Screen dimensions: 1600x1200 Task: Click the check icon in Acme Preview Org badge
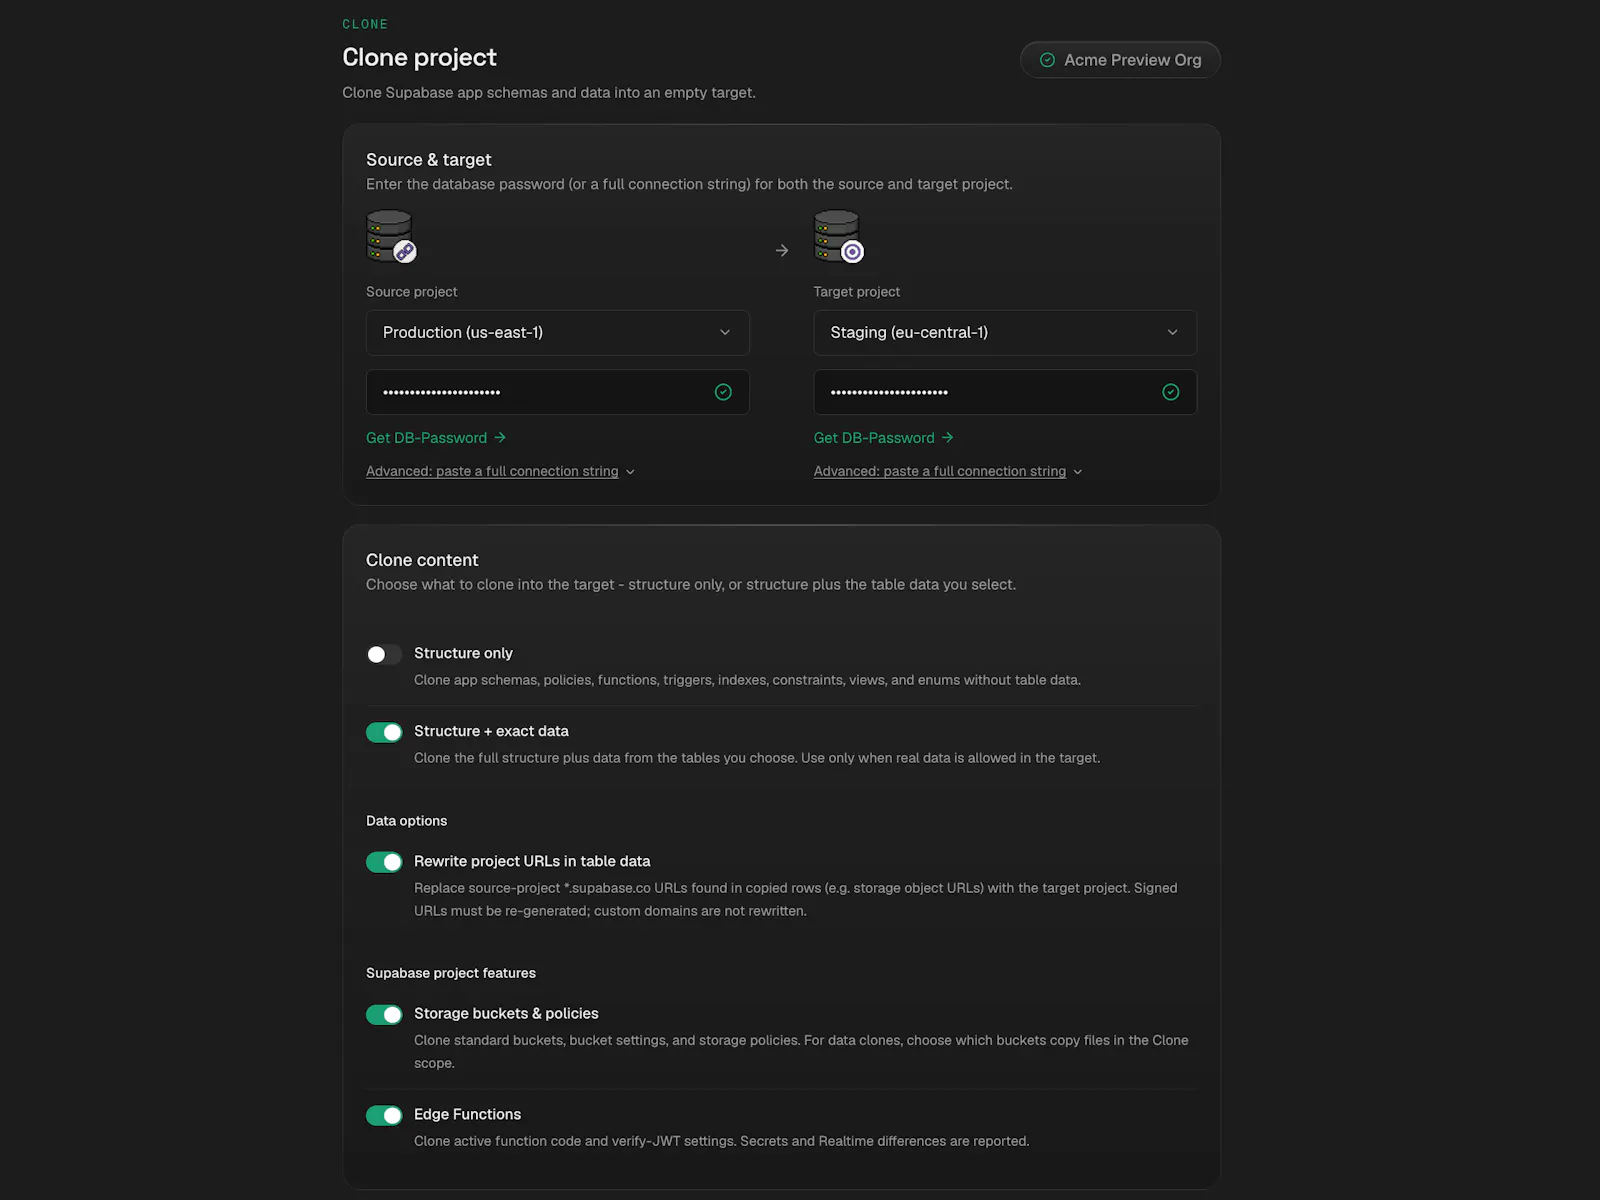[x=1047, y=60]
